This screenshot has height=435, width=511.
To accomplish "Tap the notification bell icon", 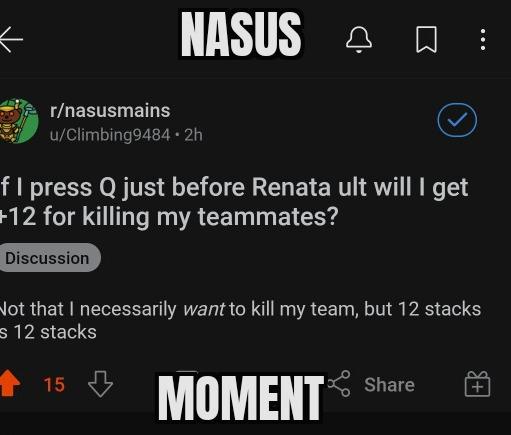I will [x=359, y=39].
